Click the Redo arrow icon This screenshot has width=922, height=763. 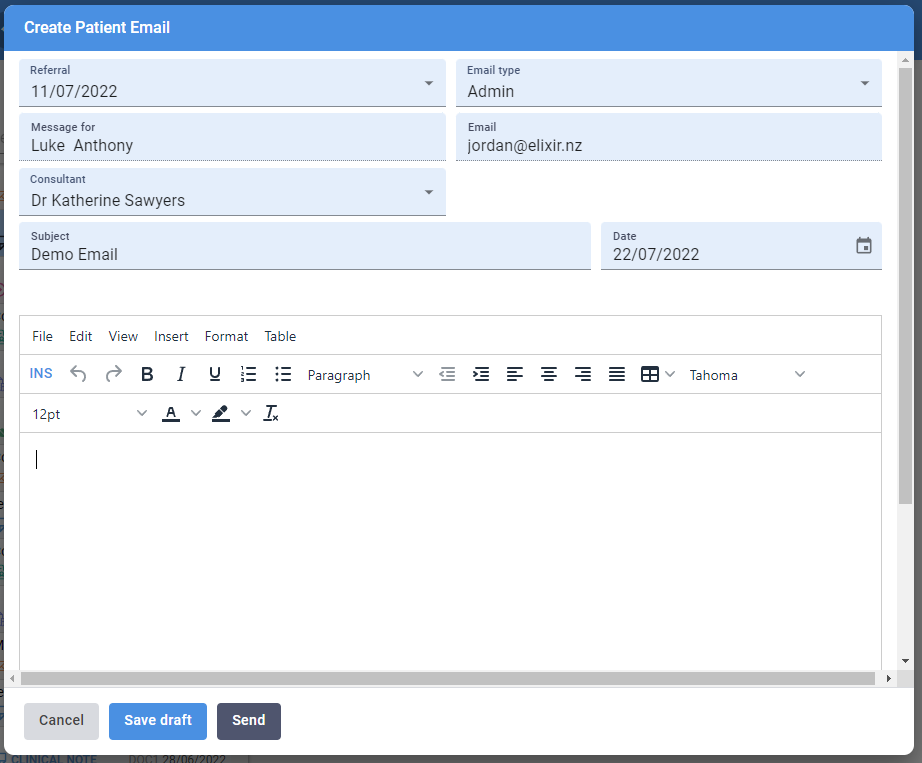pos(113,374)
